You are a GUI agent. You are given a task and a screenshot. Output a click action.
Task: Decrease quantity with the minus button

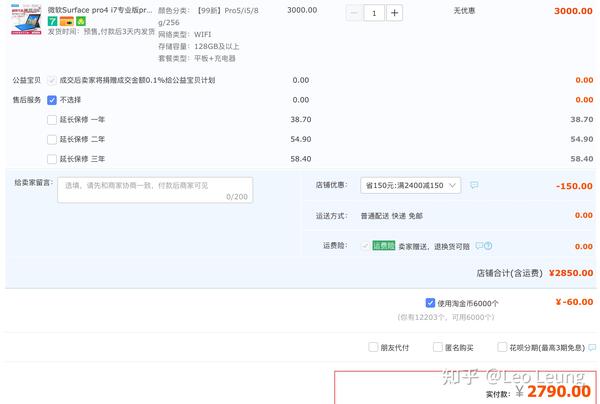click(x=354, y=13)
